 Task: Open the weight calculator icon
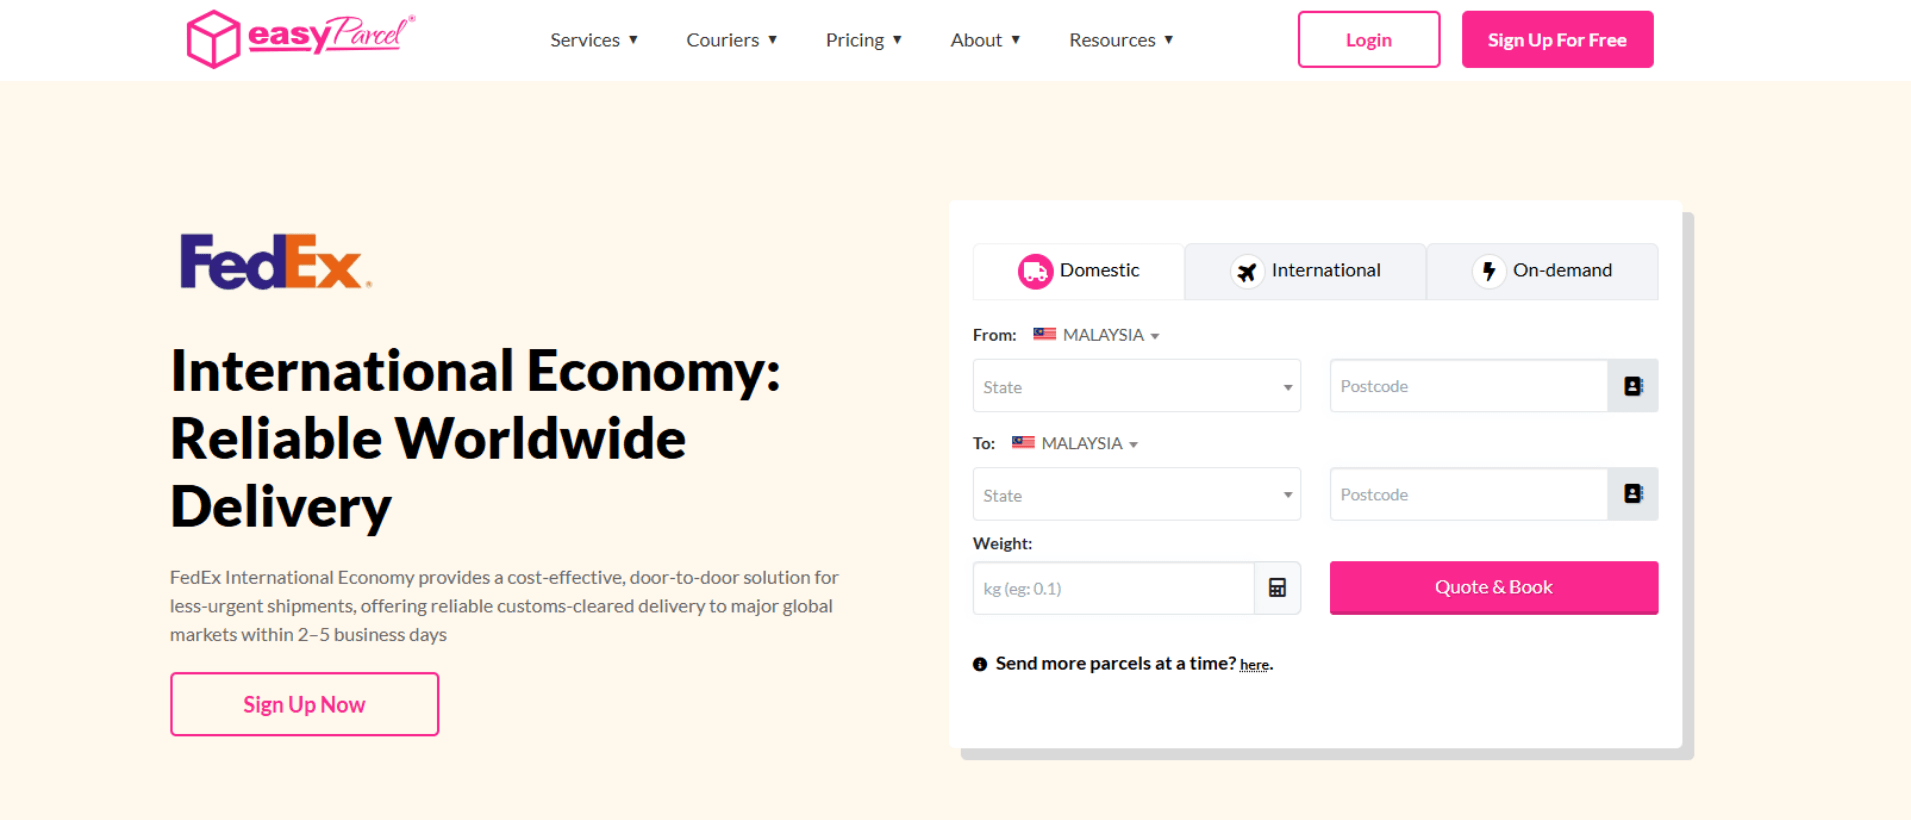1277,588
